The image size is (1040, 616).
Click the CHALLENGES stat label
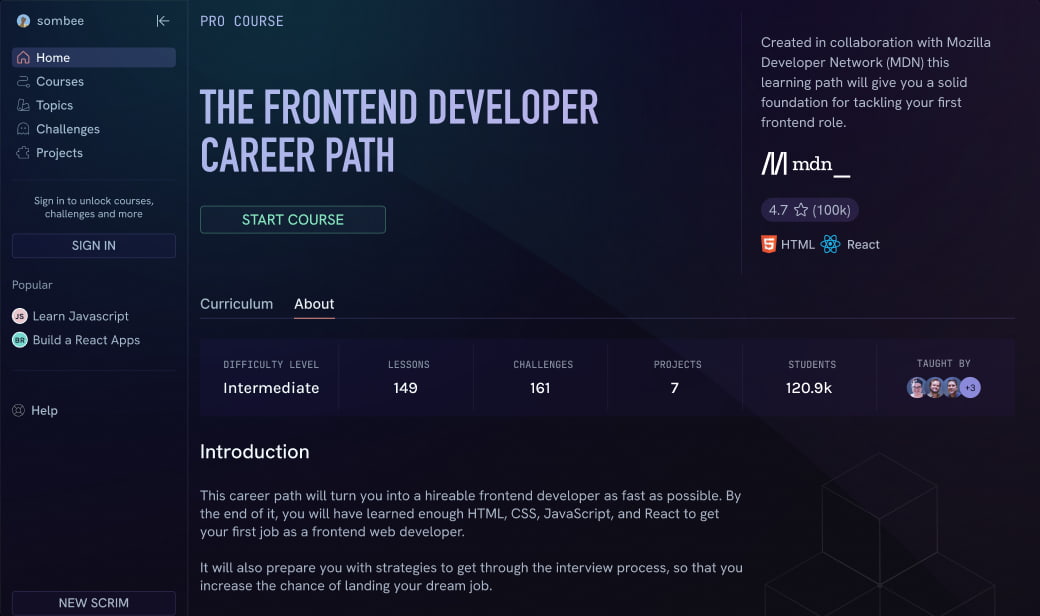pos(543,365)
